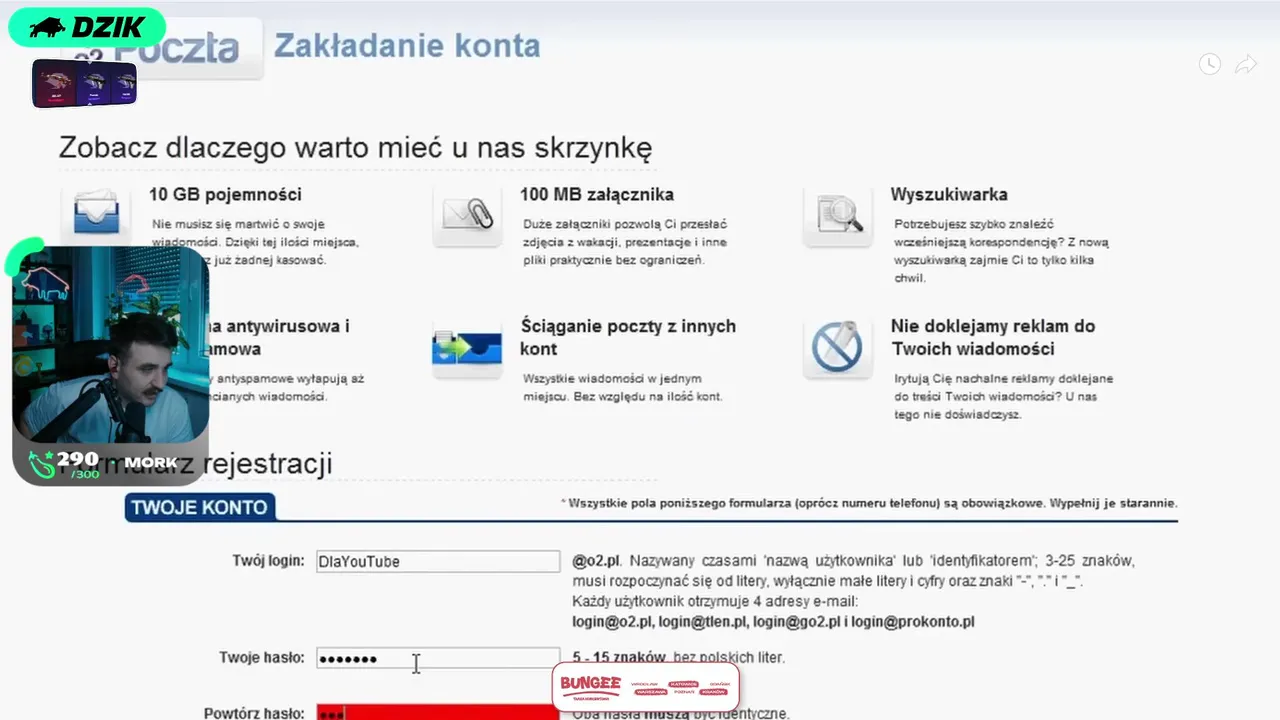This screenshot has width=1280, height=720.
Task: Click the Twoje hasło password field
Action: (438, 658)
